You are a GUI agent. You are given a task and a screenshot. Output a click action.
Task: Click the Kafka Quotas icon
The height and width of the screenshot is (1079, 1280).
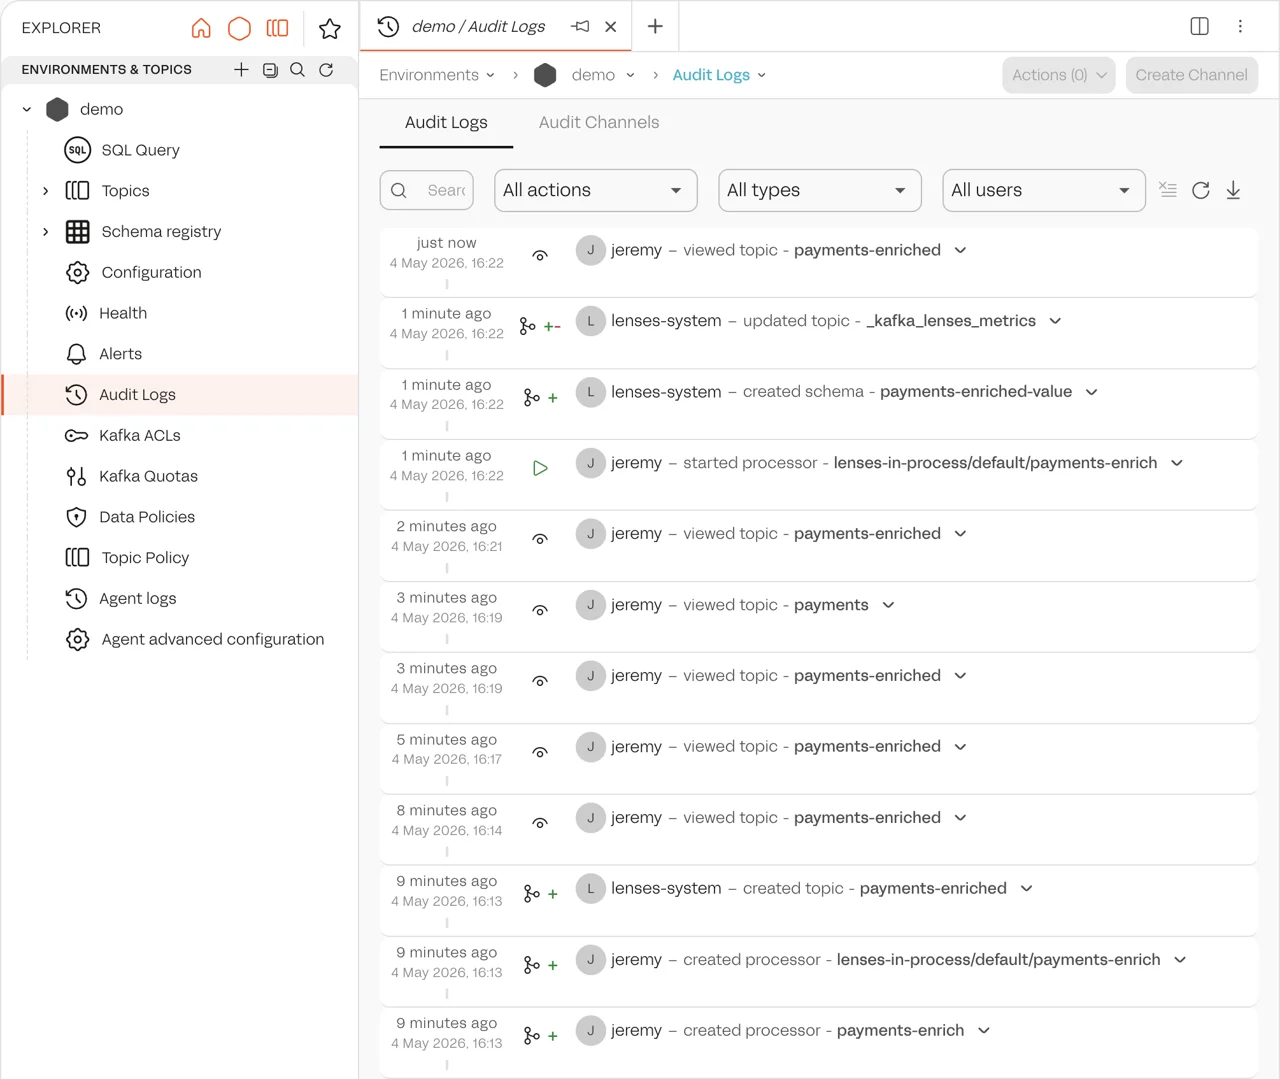[x=76, y=476]
